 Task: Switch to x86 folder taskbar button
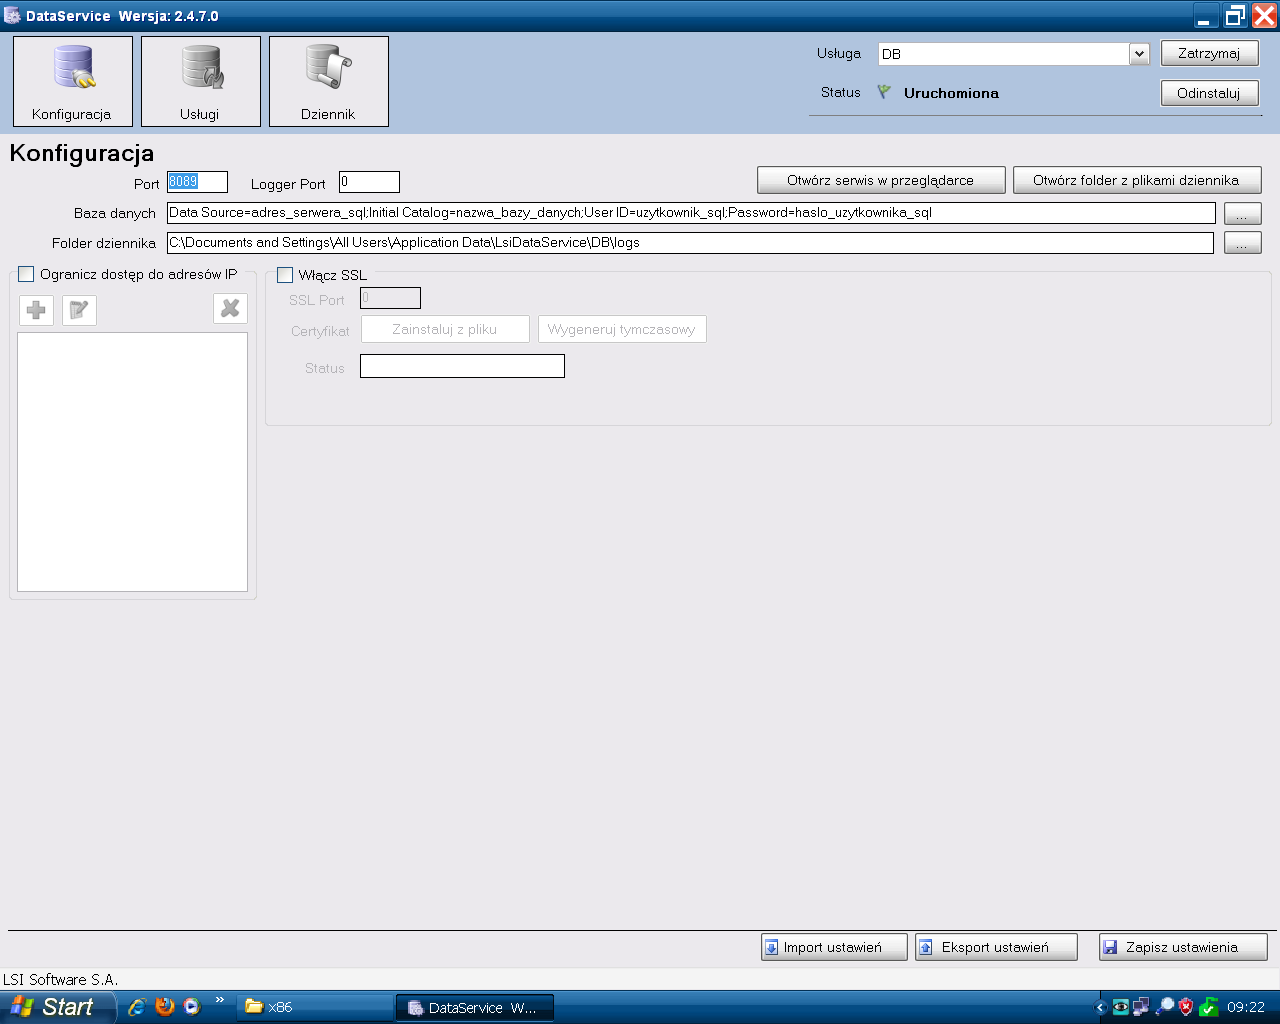click(315, 1008)
